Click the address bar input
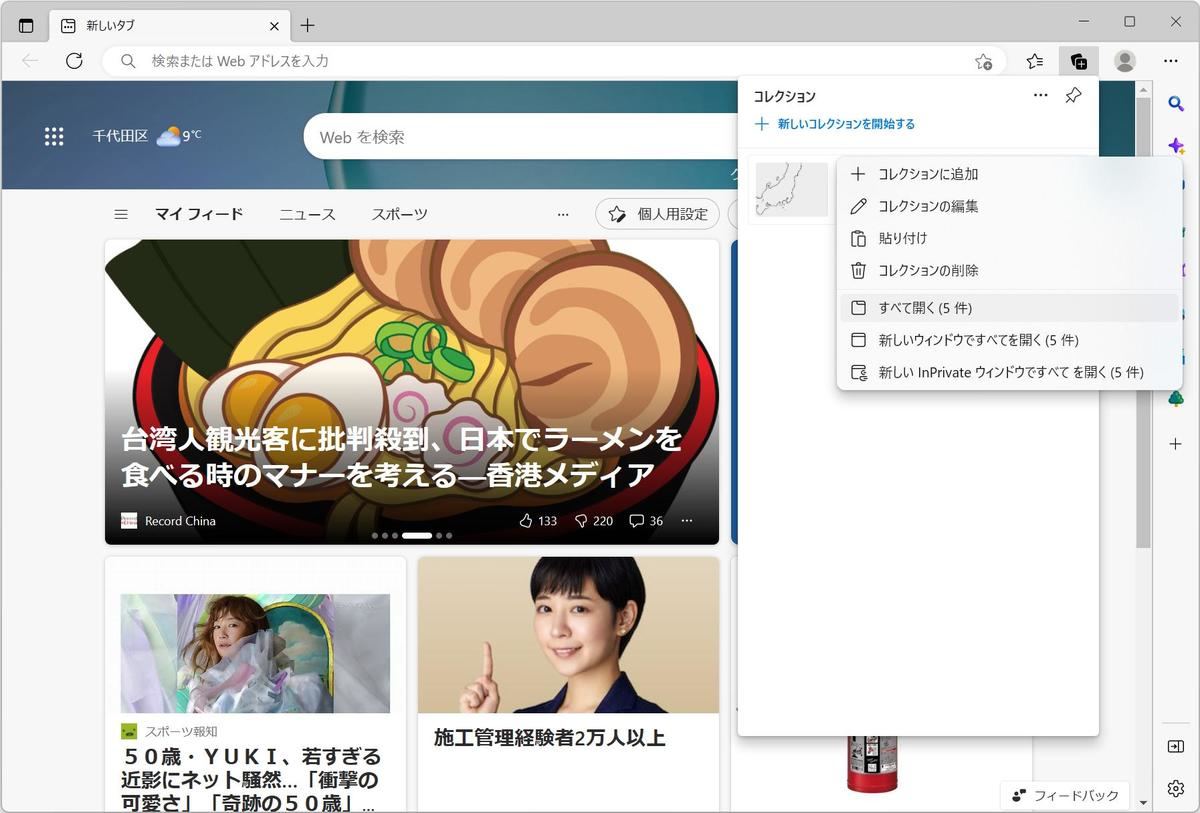The height and width of the screenshot is (813, 1200). [x=555, y=61]
